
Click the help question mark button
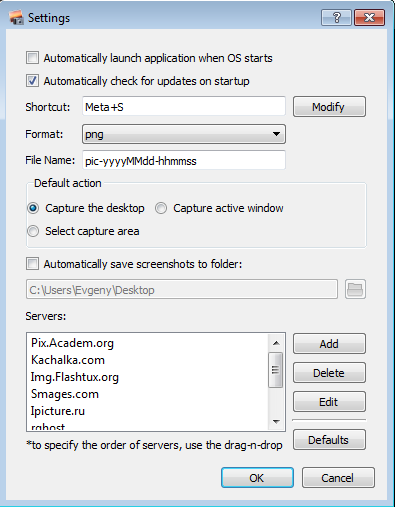click(336, 17)
